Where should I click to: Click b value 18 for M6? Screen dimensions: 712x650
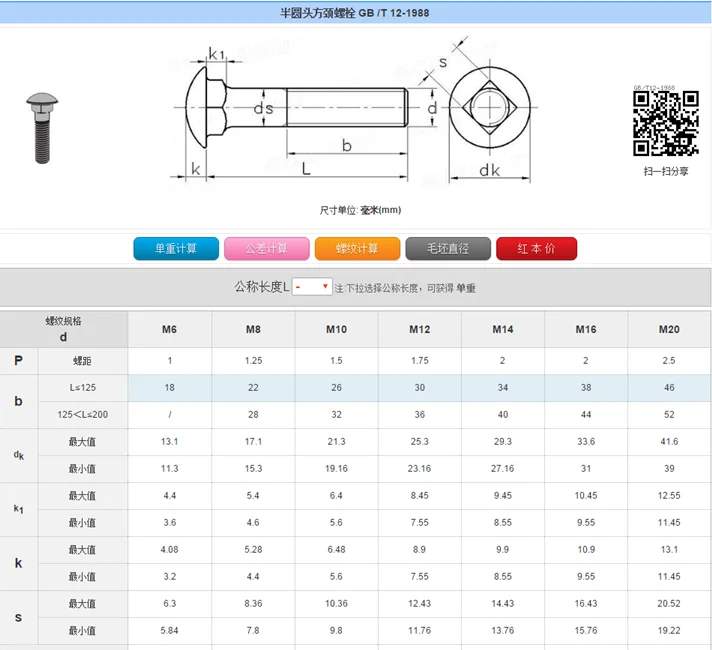[169, 388]
